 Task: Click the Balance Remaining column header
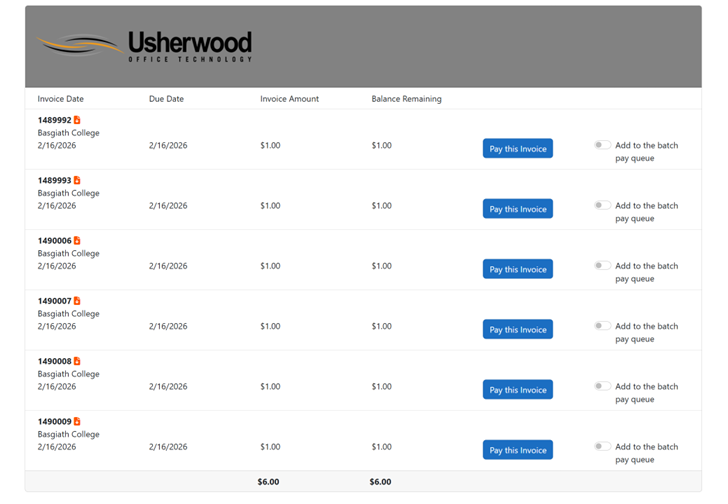click(x=406, y=99)
